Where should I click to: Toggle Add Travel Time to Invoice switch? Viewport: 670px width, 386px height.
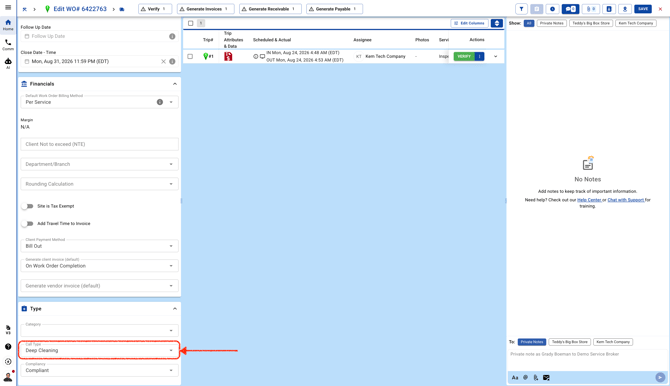pos(27,224)
